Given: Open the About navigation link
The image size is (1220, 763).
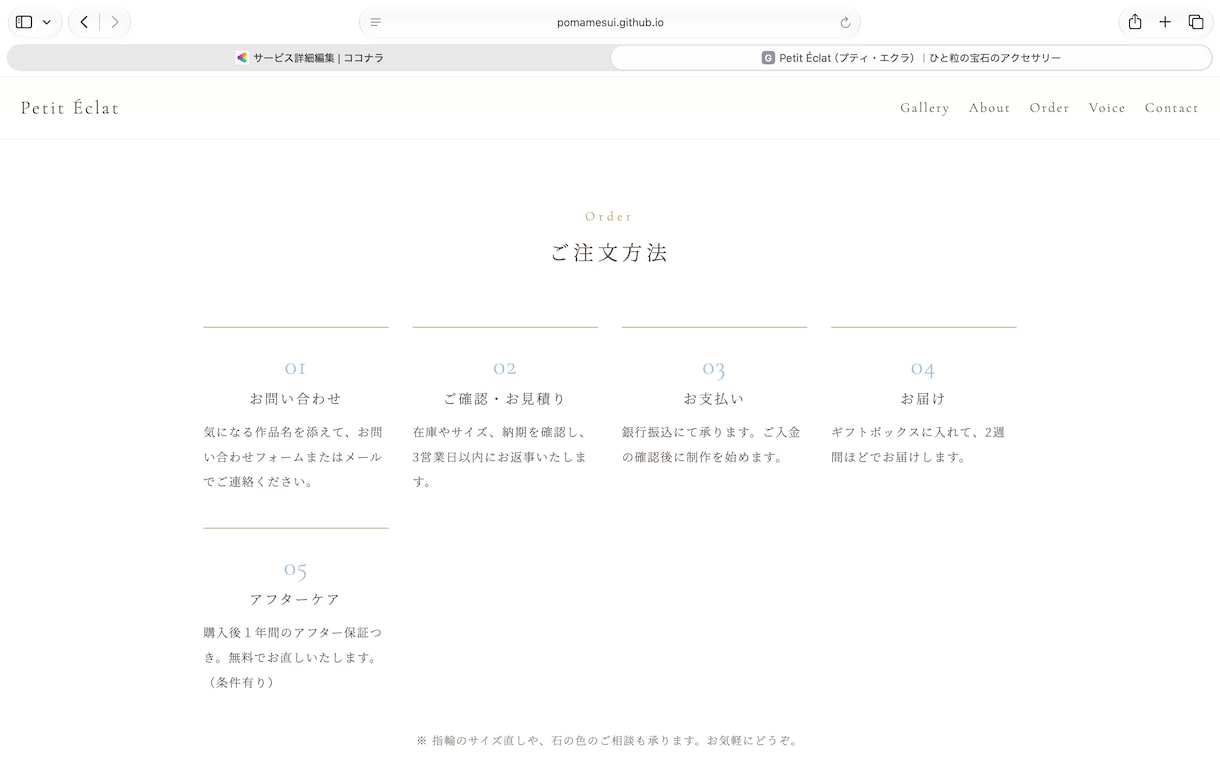Looking at the screenshot, I should pos(990,108).
